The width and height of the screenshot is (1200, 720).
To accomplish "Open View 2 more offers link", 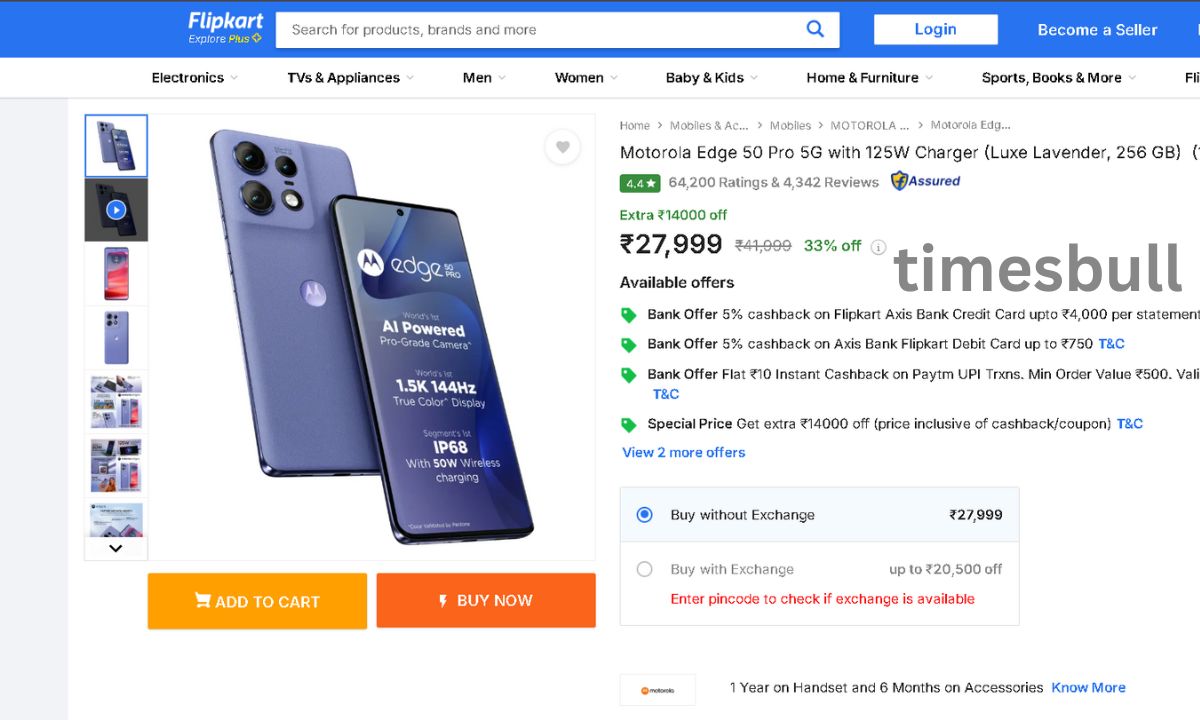I will 683,452.
